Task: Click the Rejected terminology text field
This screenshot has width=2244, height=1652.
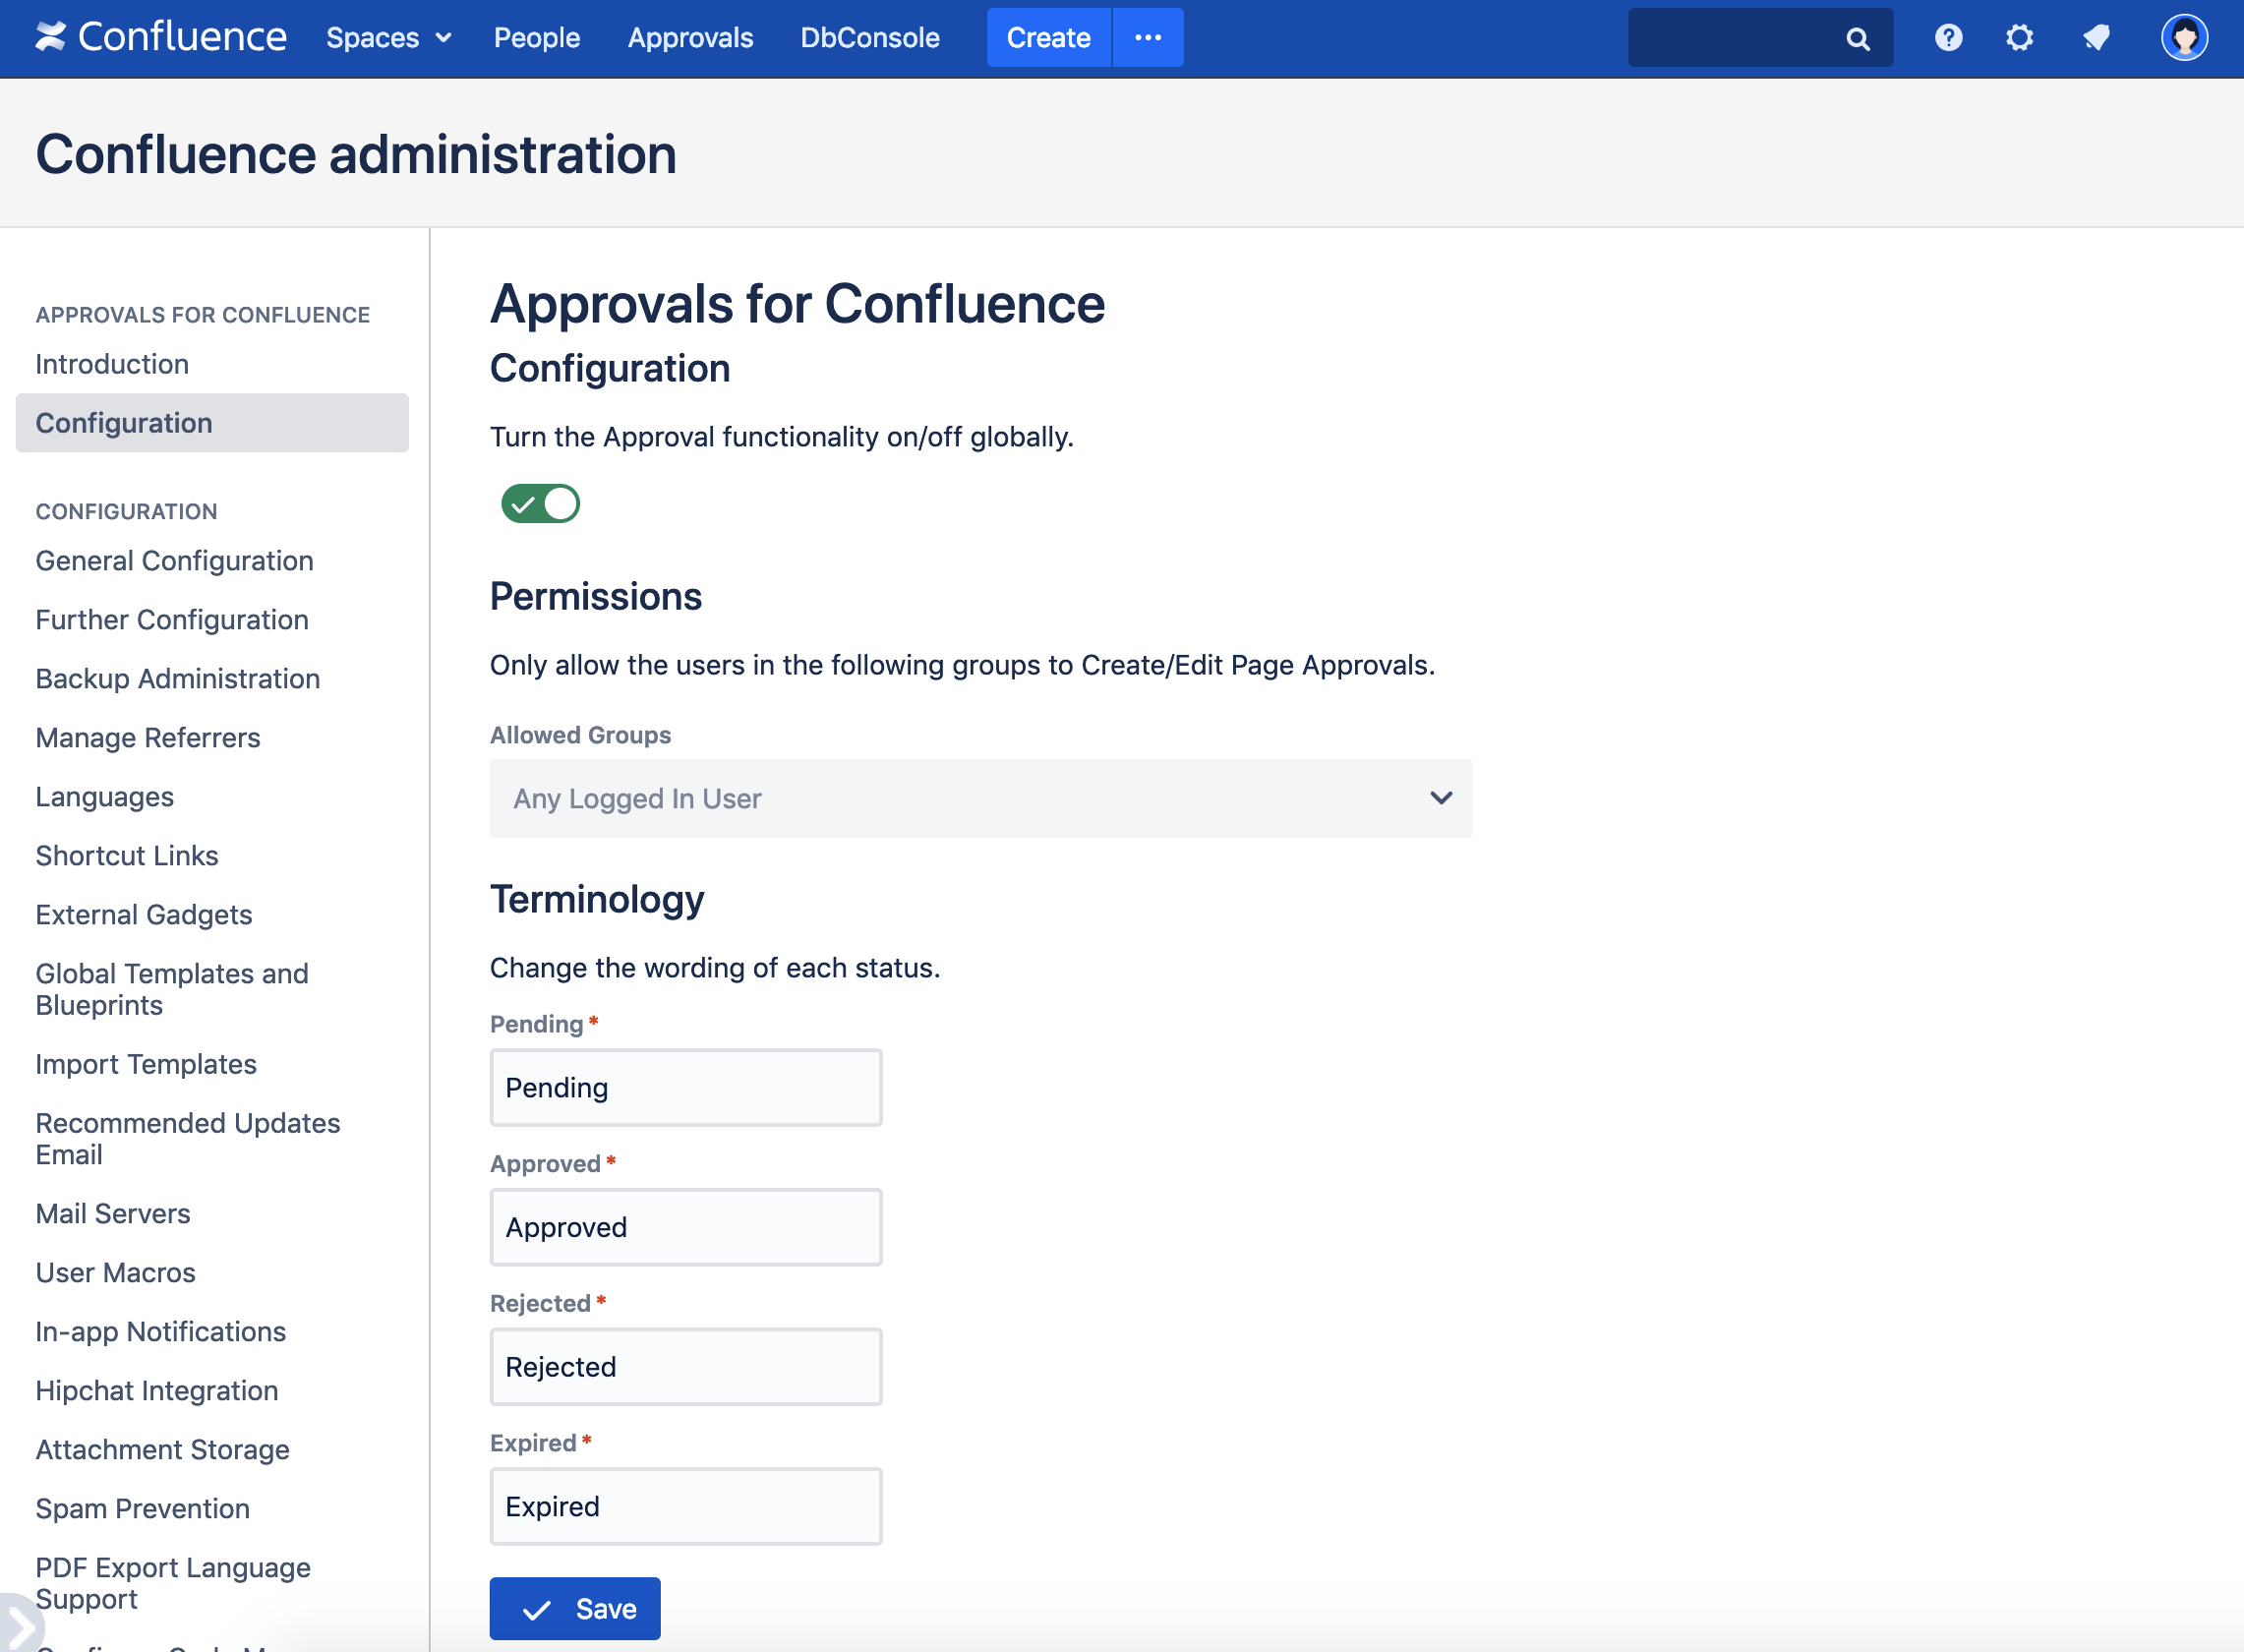Action: click(x=685, y=1367)
